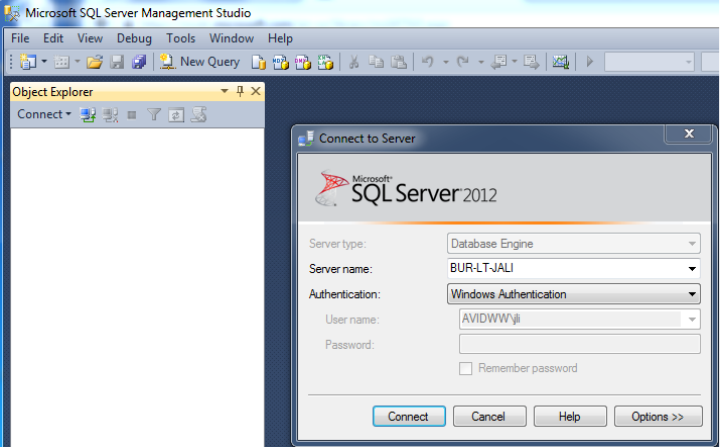
Task: Open the Help menu
Action: [x=280, y=38]
